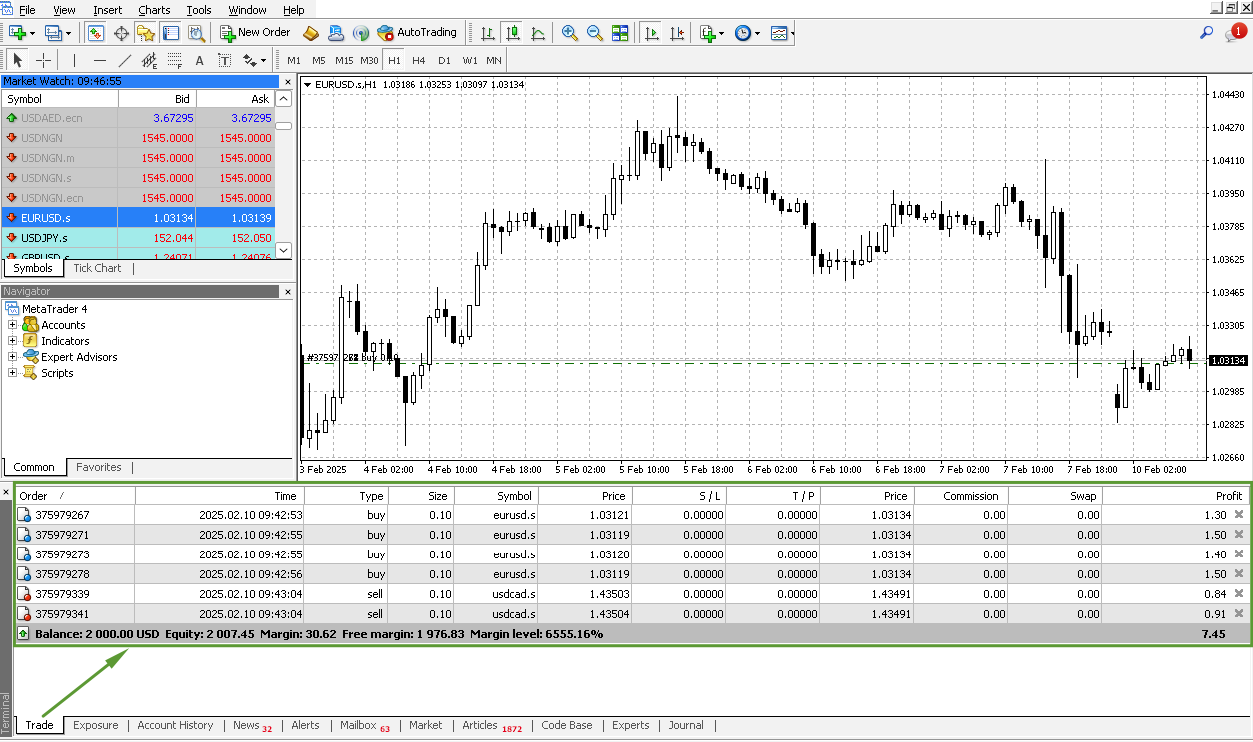
Task: Select the draw horizontal line tool
Action: [100, 60]
